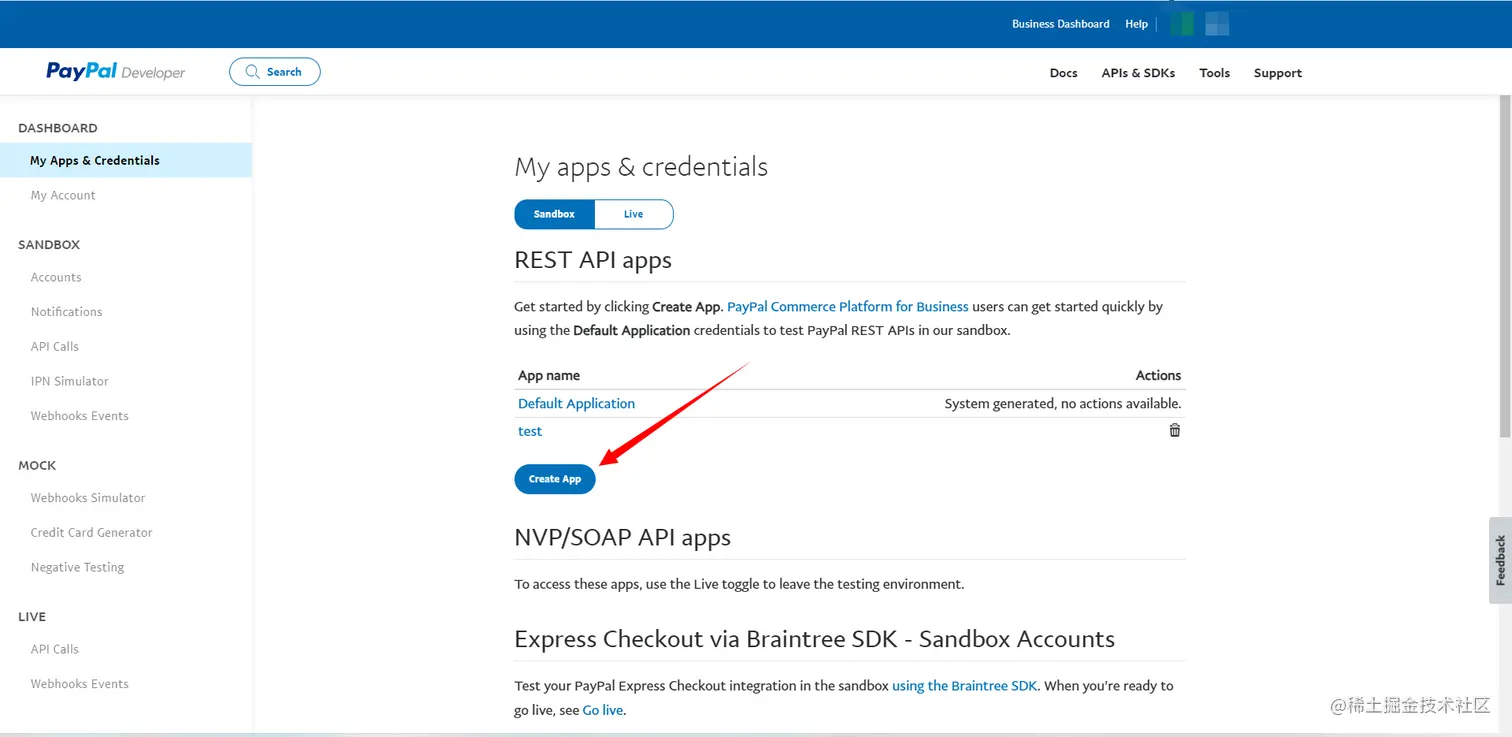Image resolution: width=1512 pixels, height=737 pixels.
Task: Click the PayPal Developer logo
Action: pos(116,72)
